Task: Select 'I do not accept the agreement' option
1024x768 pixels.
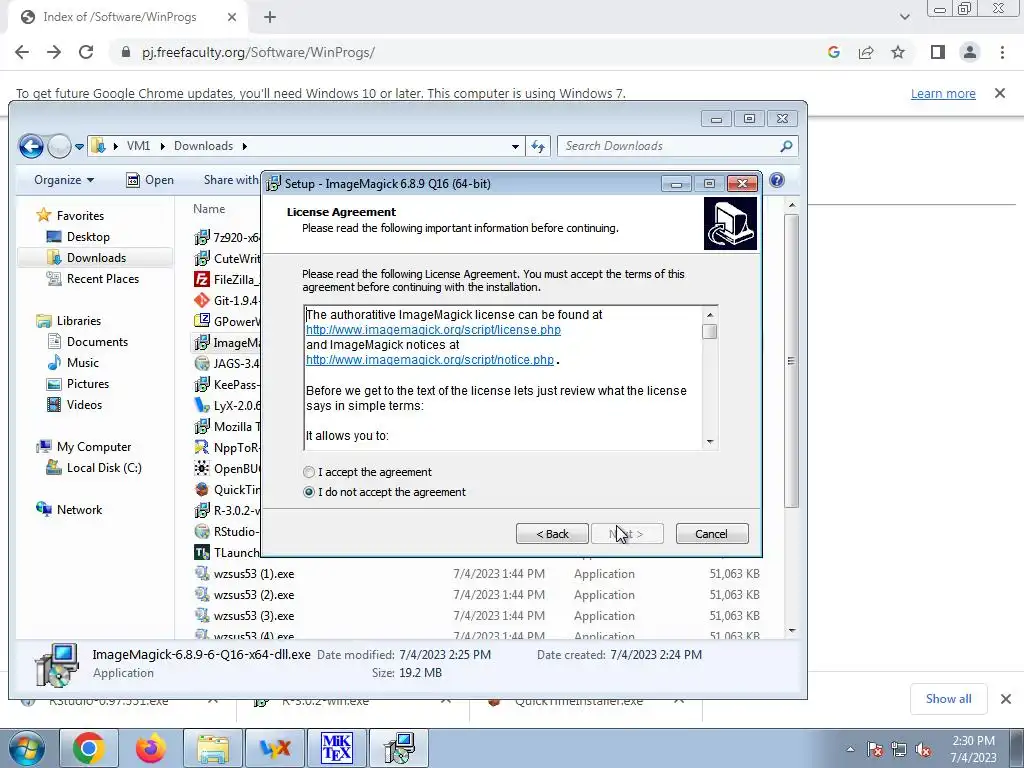Action: pyautogui.click(x=310, y=492)
